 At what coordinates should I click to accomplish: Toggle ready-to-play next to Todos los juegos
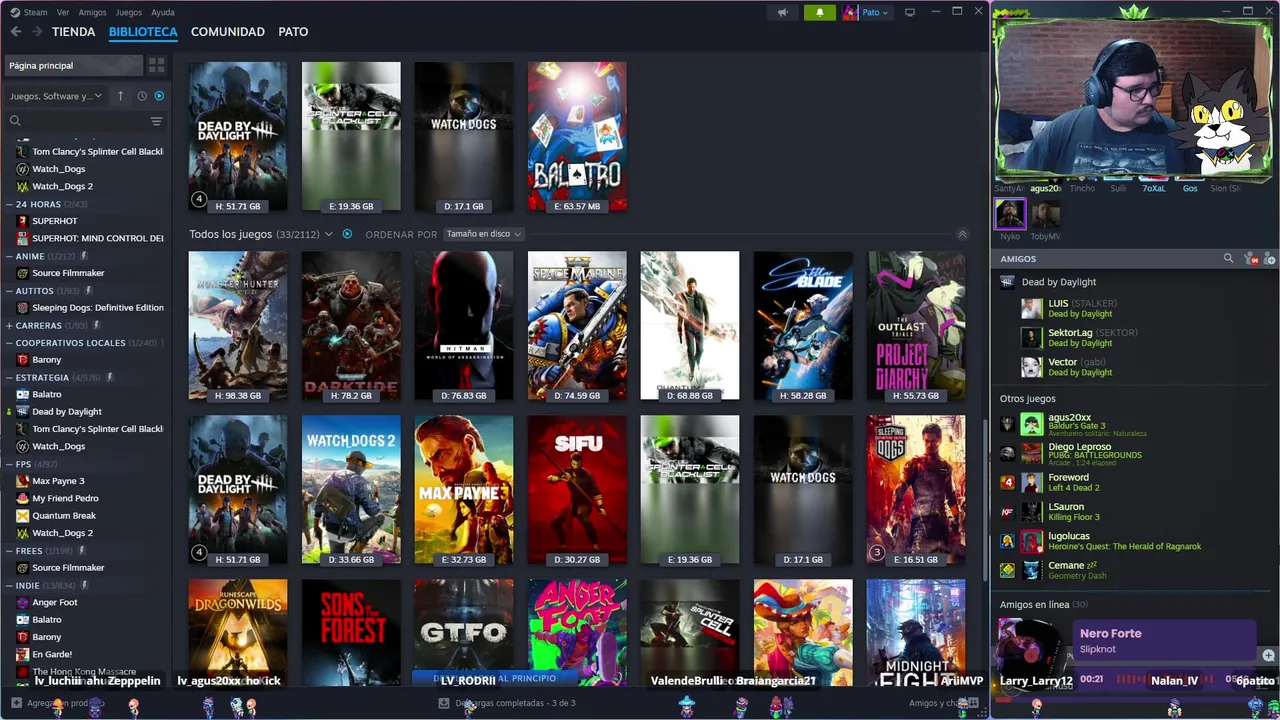click(347, 234)
